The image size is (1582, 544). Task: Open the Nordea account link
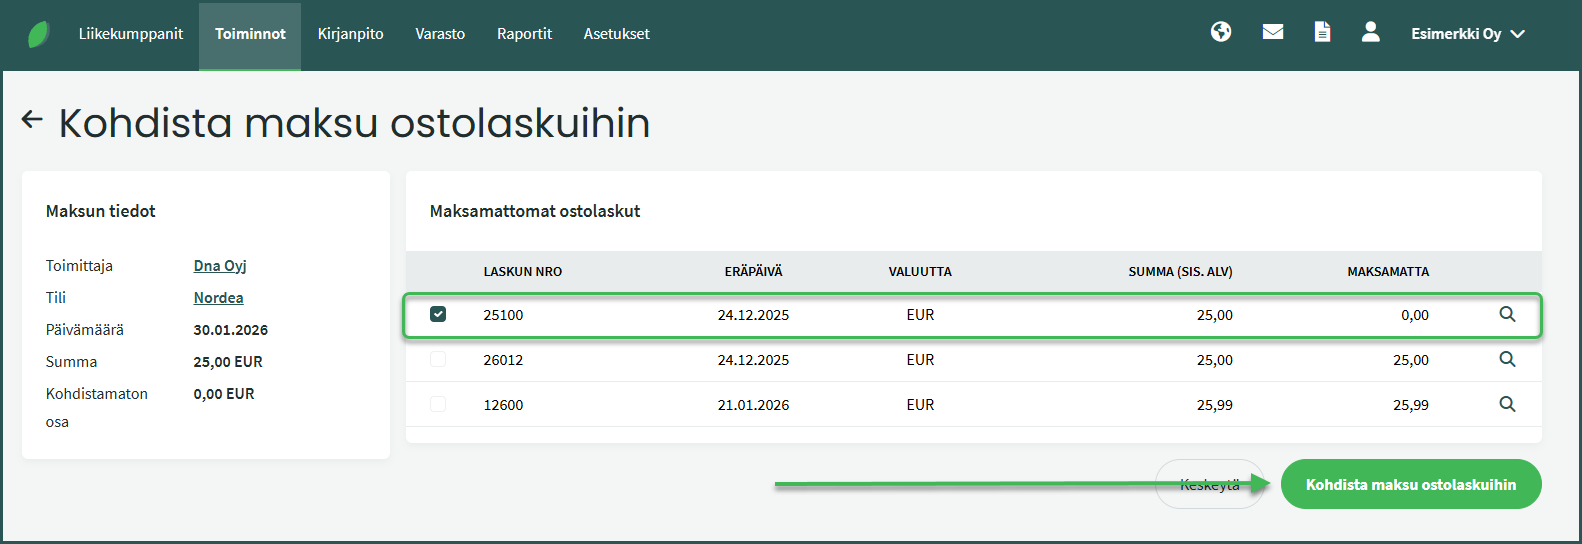[218, 298]
